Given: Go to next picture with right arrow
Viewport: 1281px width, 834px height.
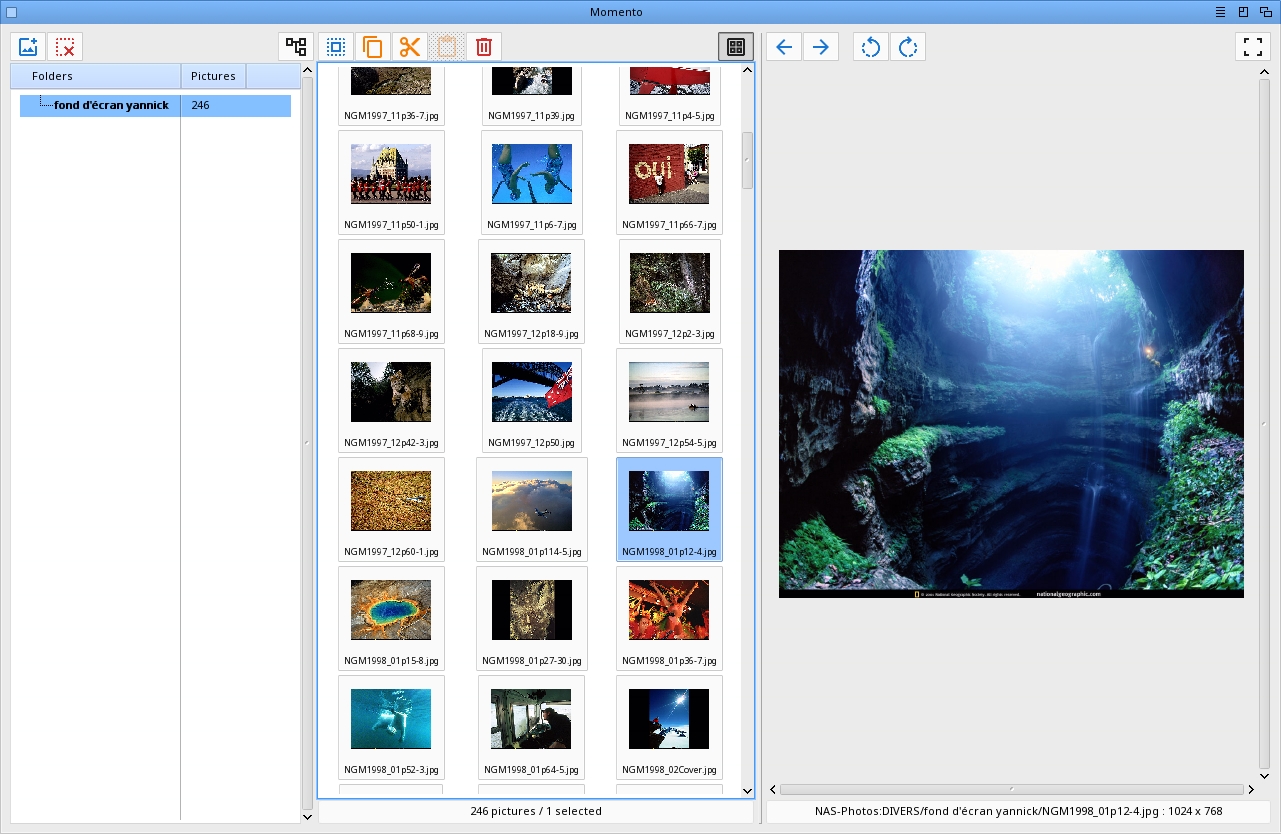Looking at the screenshot, I should [821, 47].
